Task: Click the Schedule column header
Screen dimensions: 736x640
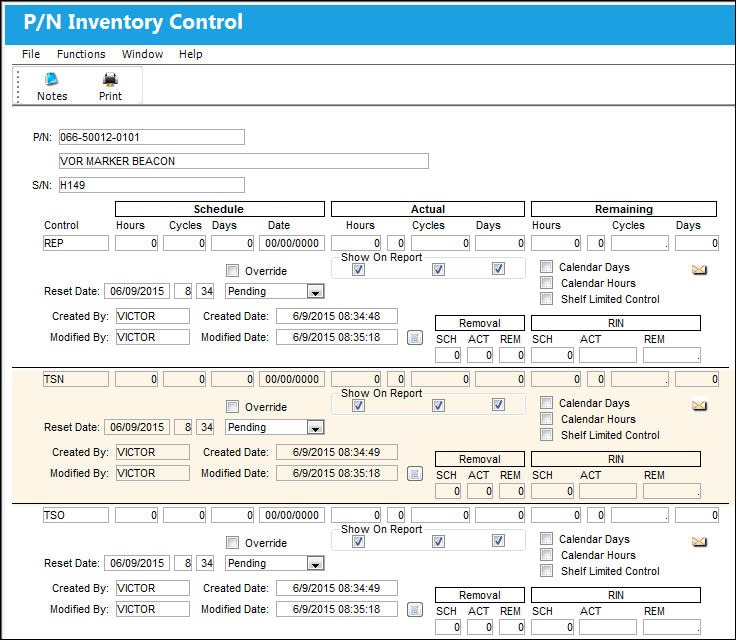Action: click(x=220, y=209)
